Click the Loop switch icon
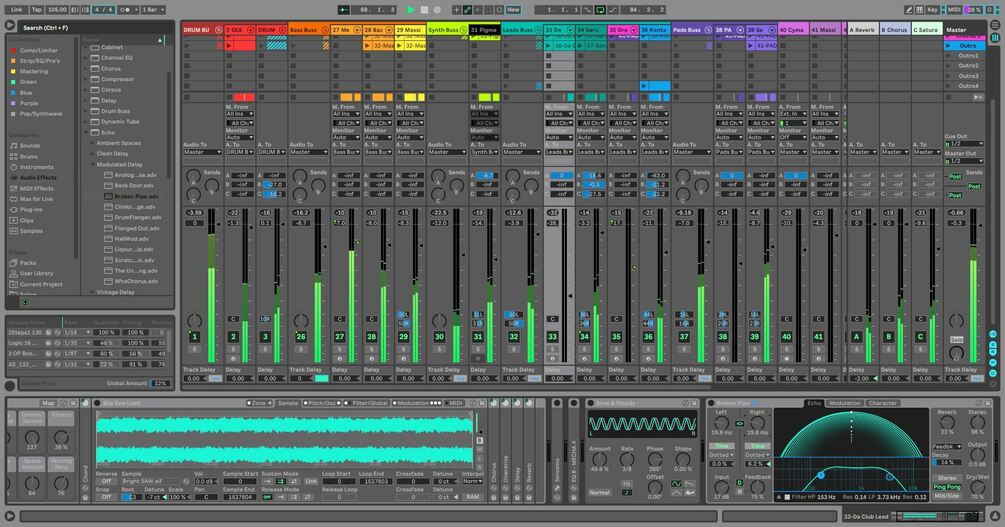Screen dimensions: 1005x527 pos(601,10)
